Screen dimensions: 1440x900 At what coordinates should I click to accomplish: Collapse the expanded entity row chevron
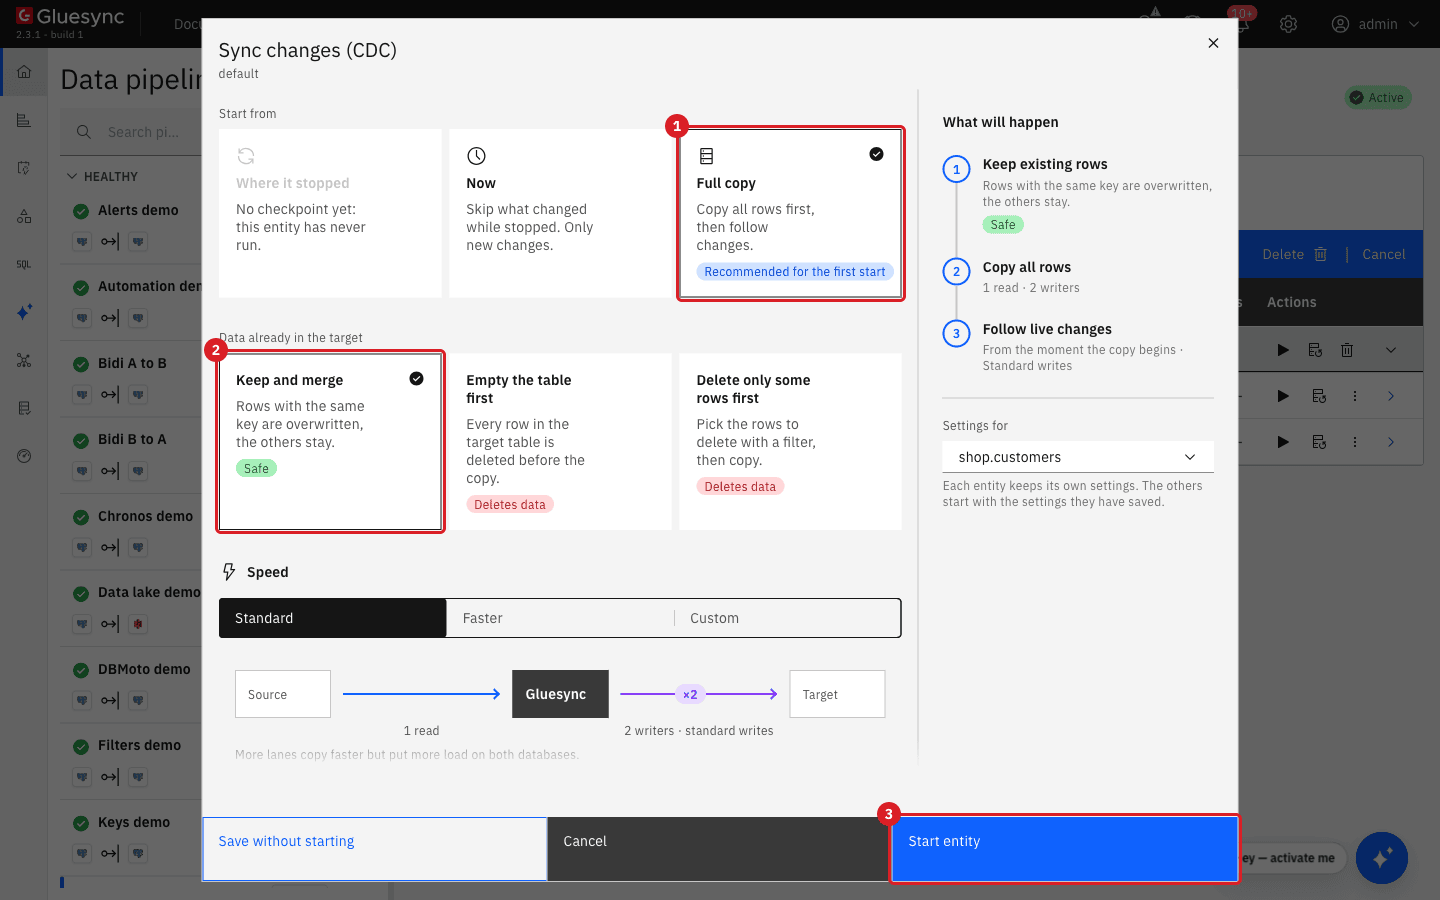click(1391, 350)
